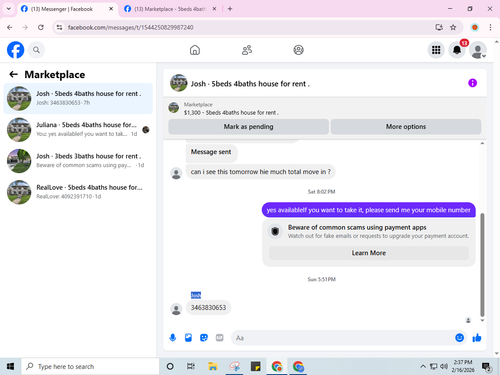Screen dimensions: 500x375
Task: Click listing thumbnail in Marketplace banner
Action: 174,108
